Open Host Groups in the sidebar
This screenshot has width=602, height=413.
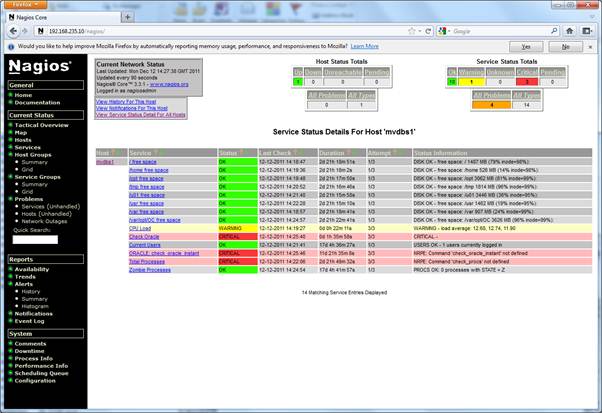click(33, 155)
